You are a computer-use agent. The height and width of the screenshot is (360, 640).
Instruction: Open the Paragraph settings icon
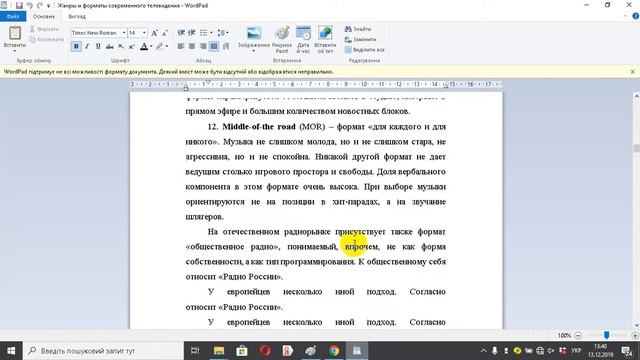[x=226, y=47]
